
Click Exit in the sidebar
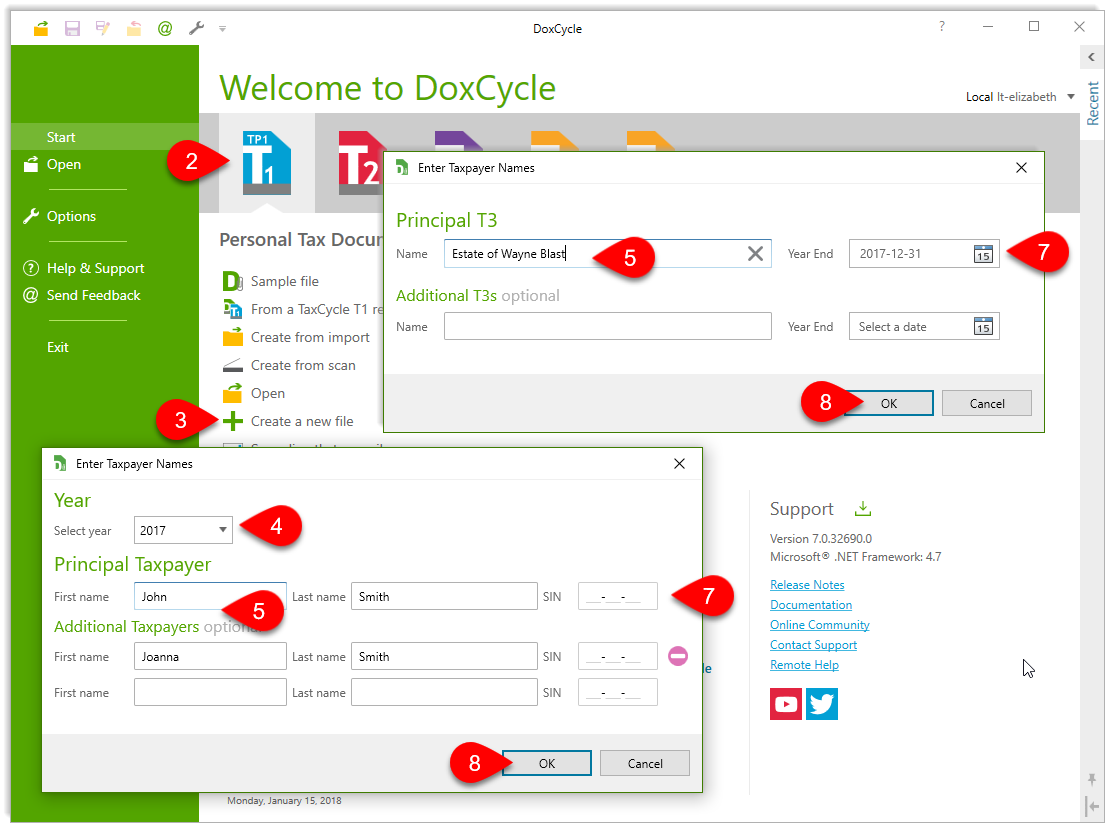(58, 347)
